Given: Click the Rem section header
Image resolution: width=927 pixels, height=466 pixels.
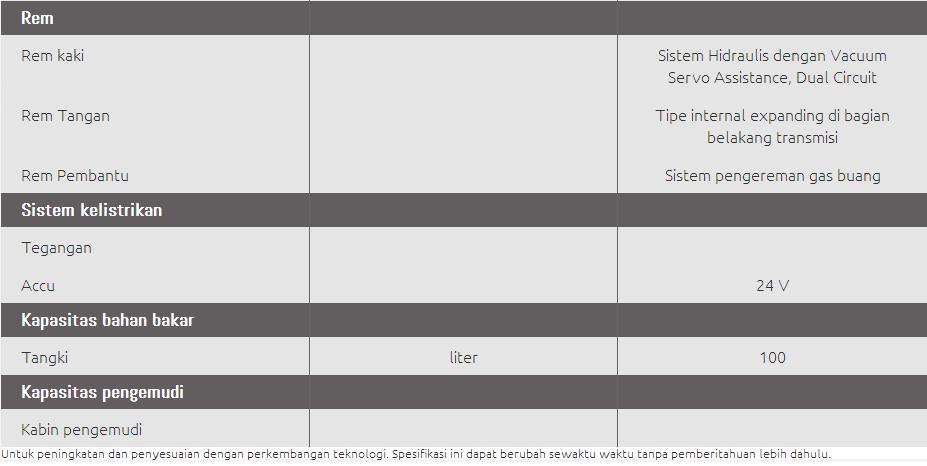Looking at the screenshot, I should click(x=37, y=18).
